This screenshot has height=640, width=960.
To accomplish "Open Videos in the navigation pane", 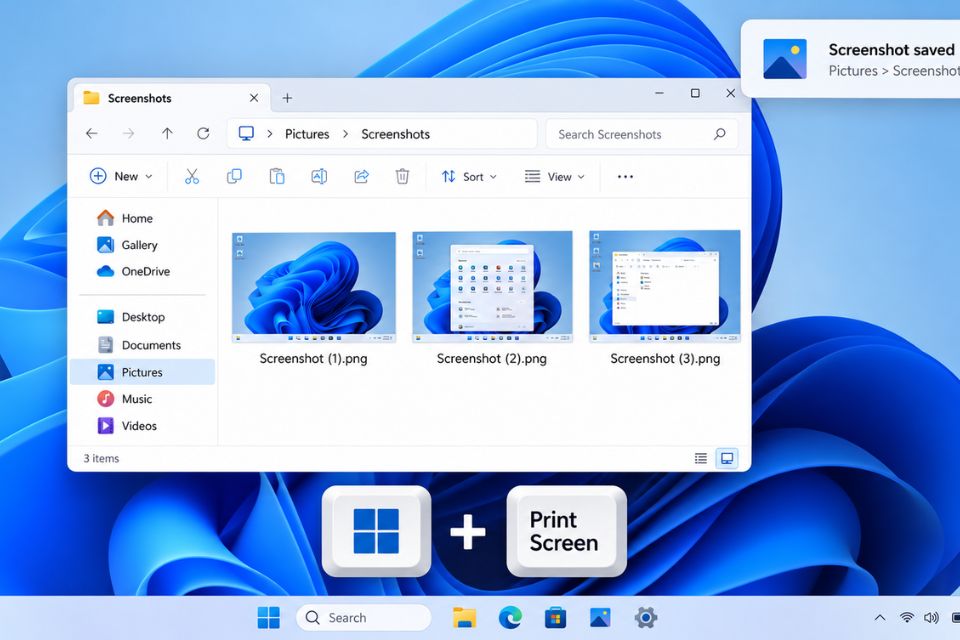I will point(143,426).
